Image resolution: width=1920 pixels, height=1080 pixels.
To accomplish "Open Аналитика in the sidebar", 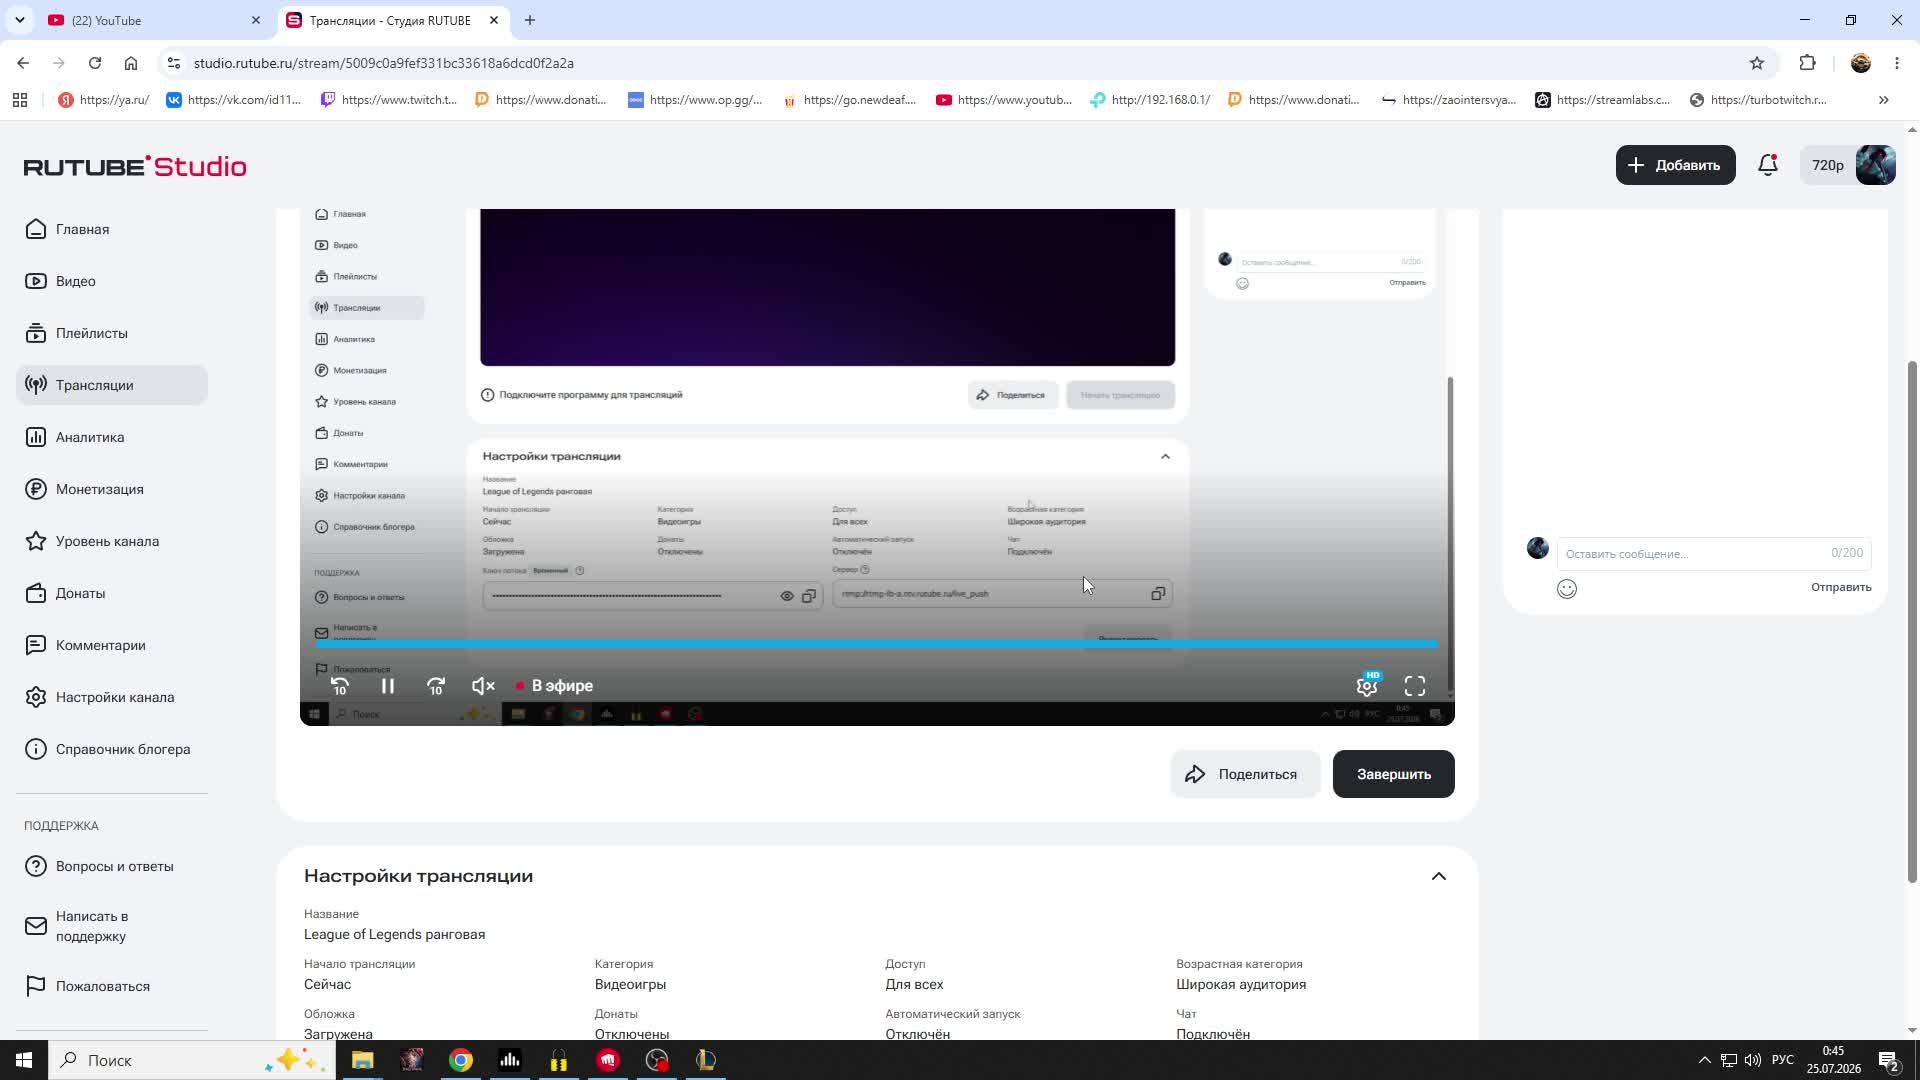I will pyautogui.click(x=112, y=437).
